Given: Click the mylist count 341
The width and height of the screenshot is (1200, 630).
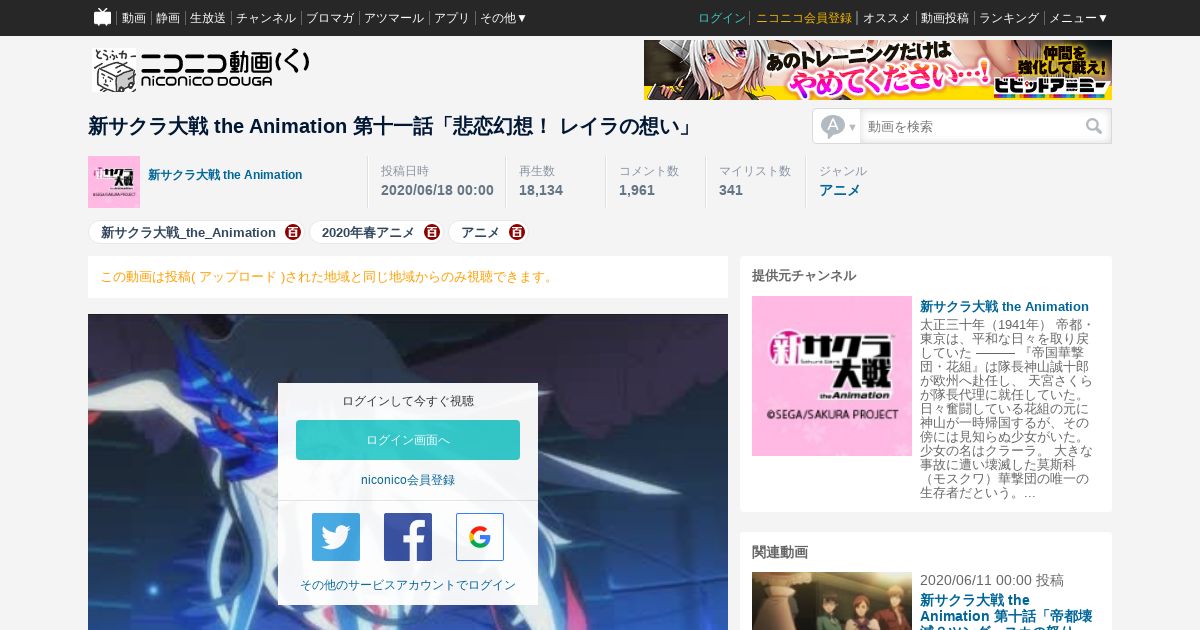Looking at the screenshot, I should (x=731, y=190).
